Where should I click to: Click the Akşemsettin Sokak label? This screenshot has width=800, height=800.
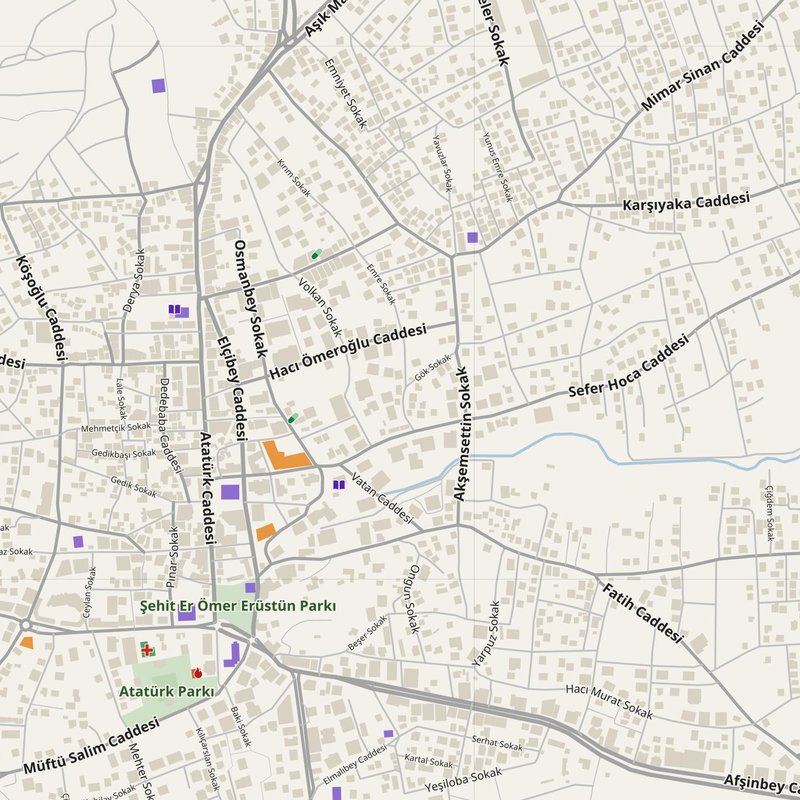point(461,434)
